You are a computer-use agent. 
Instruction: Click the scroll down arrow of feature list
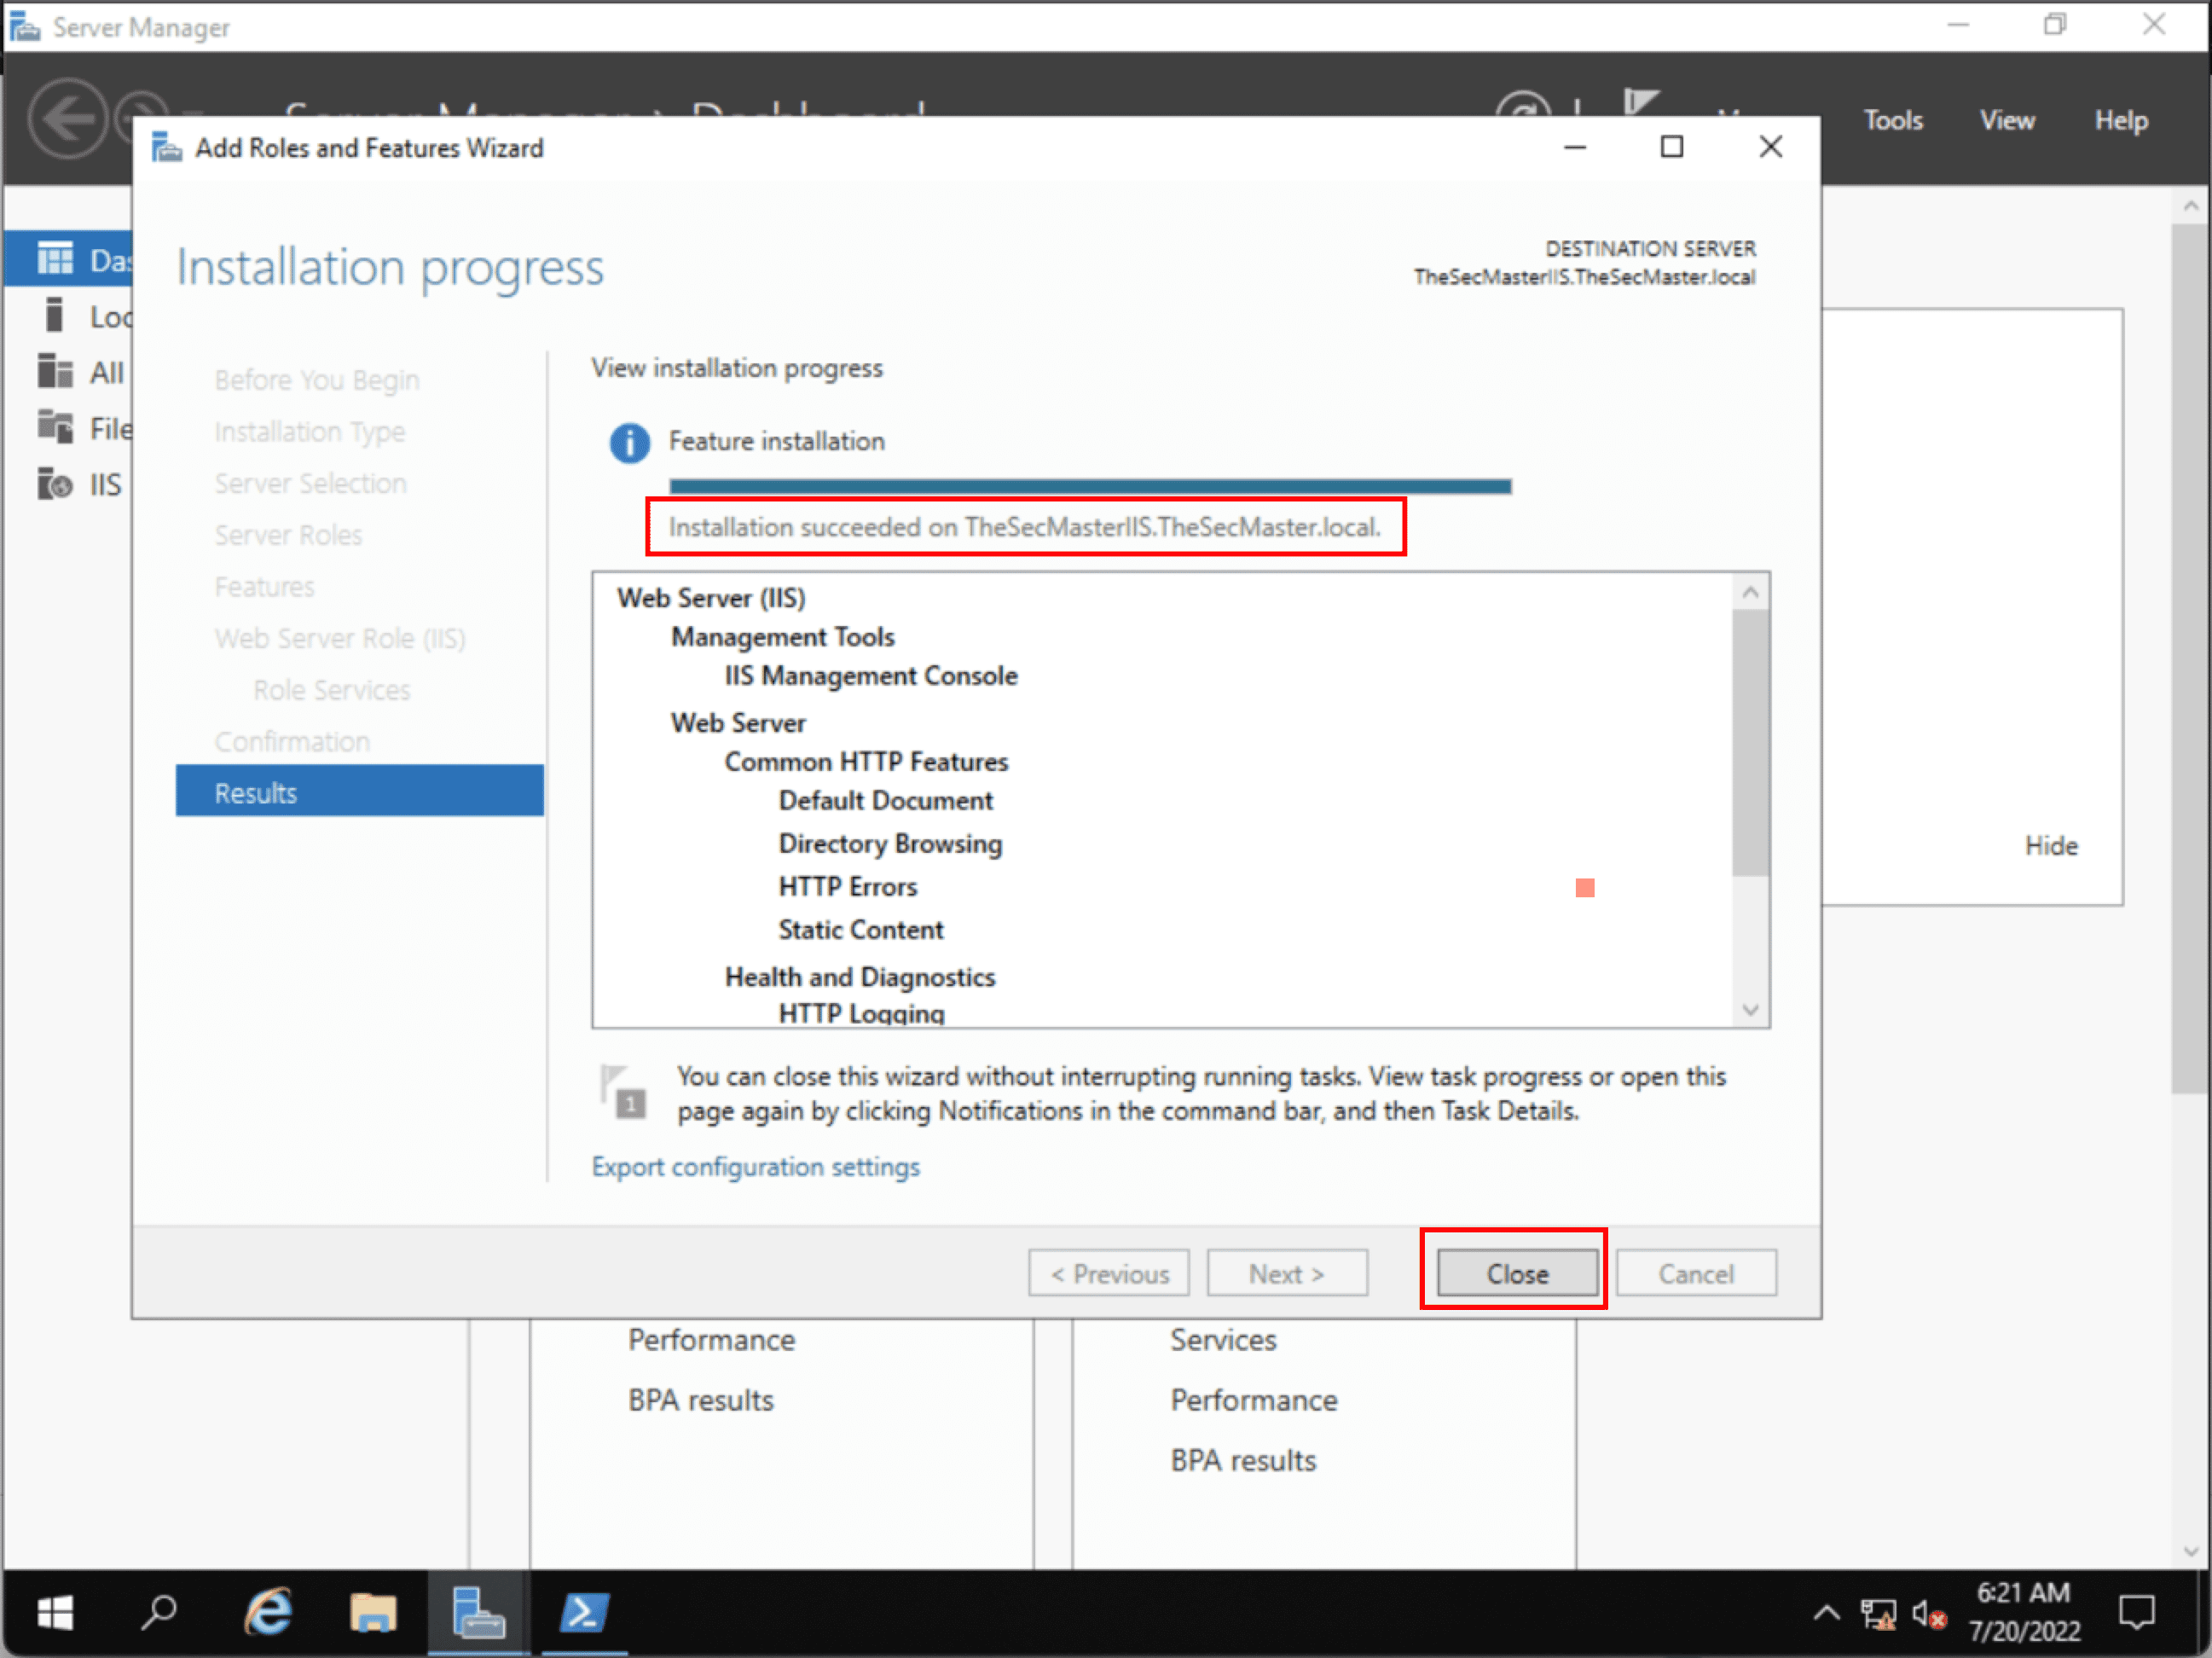click(x=1750, y=1009)
